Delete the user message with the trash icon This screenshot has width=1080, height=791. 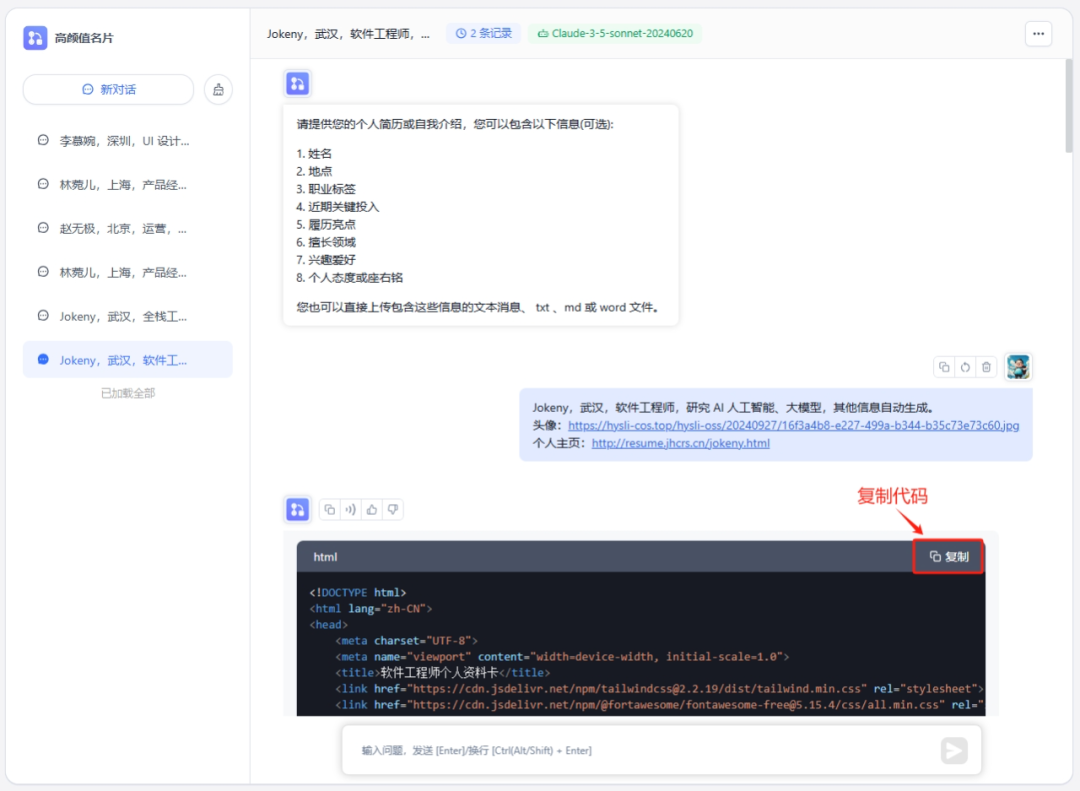tap(986, 367)
